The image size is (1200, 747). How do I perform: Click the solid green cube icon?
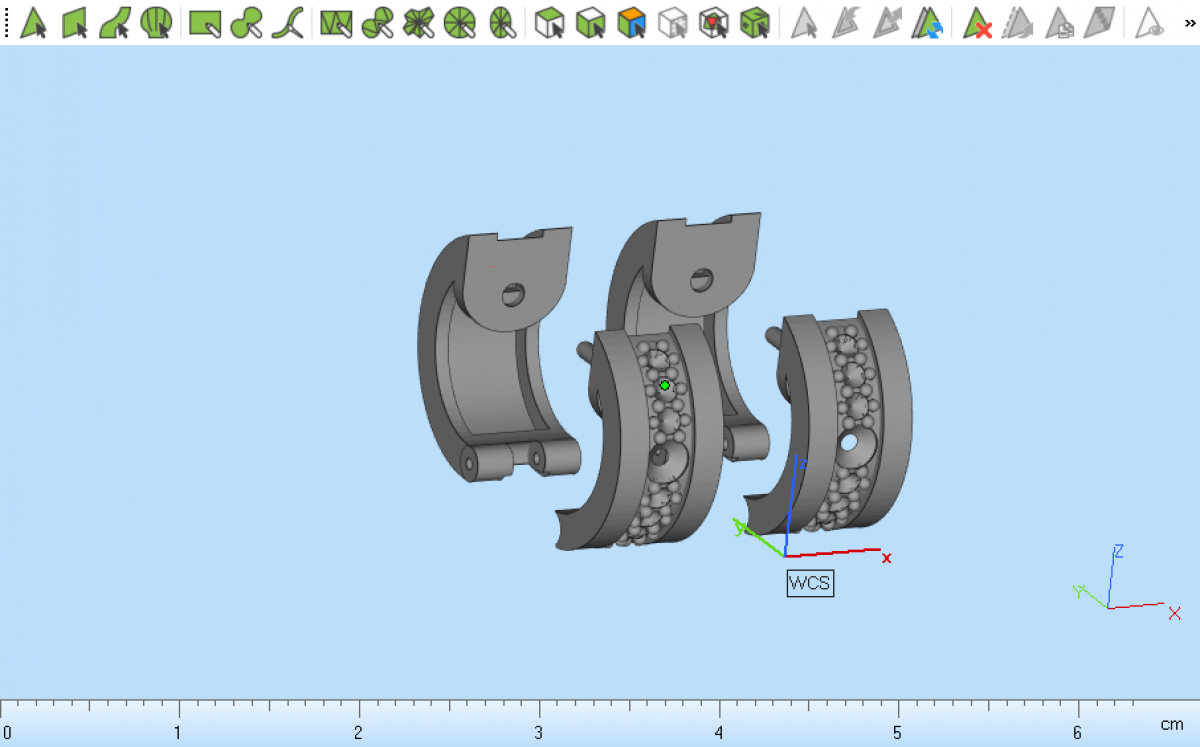pos(754,22)
